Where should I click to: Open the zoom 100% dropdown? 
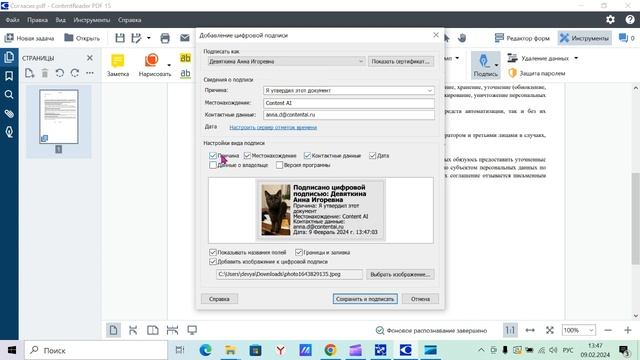579,330
